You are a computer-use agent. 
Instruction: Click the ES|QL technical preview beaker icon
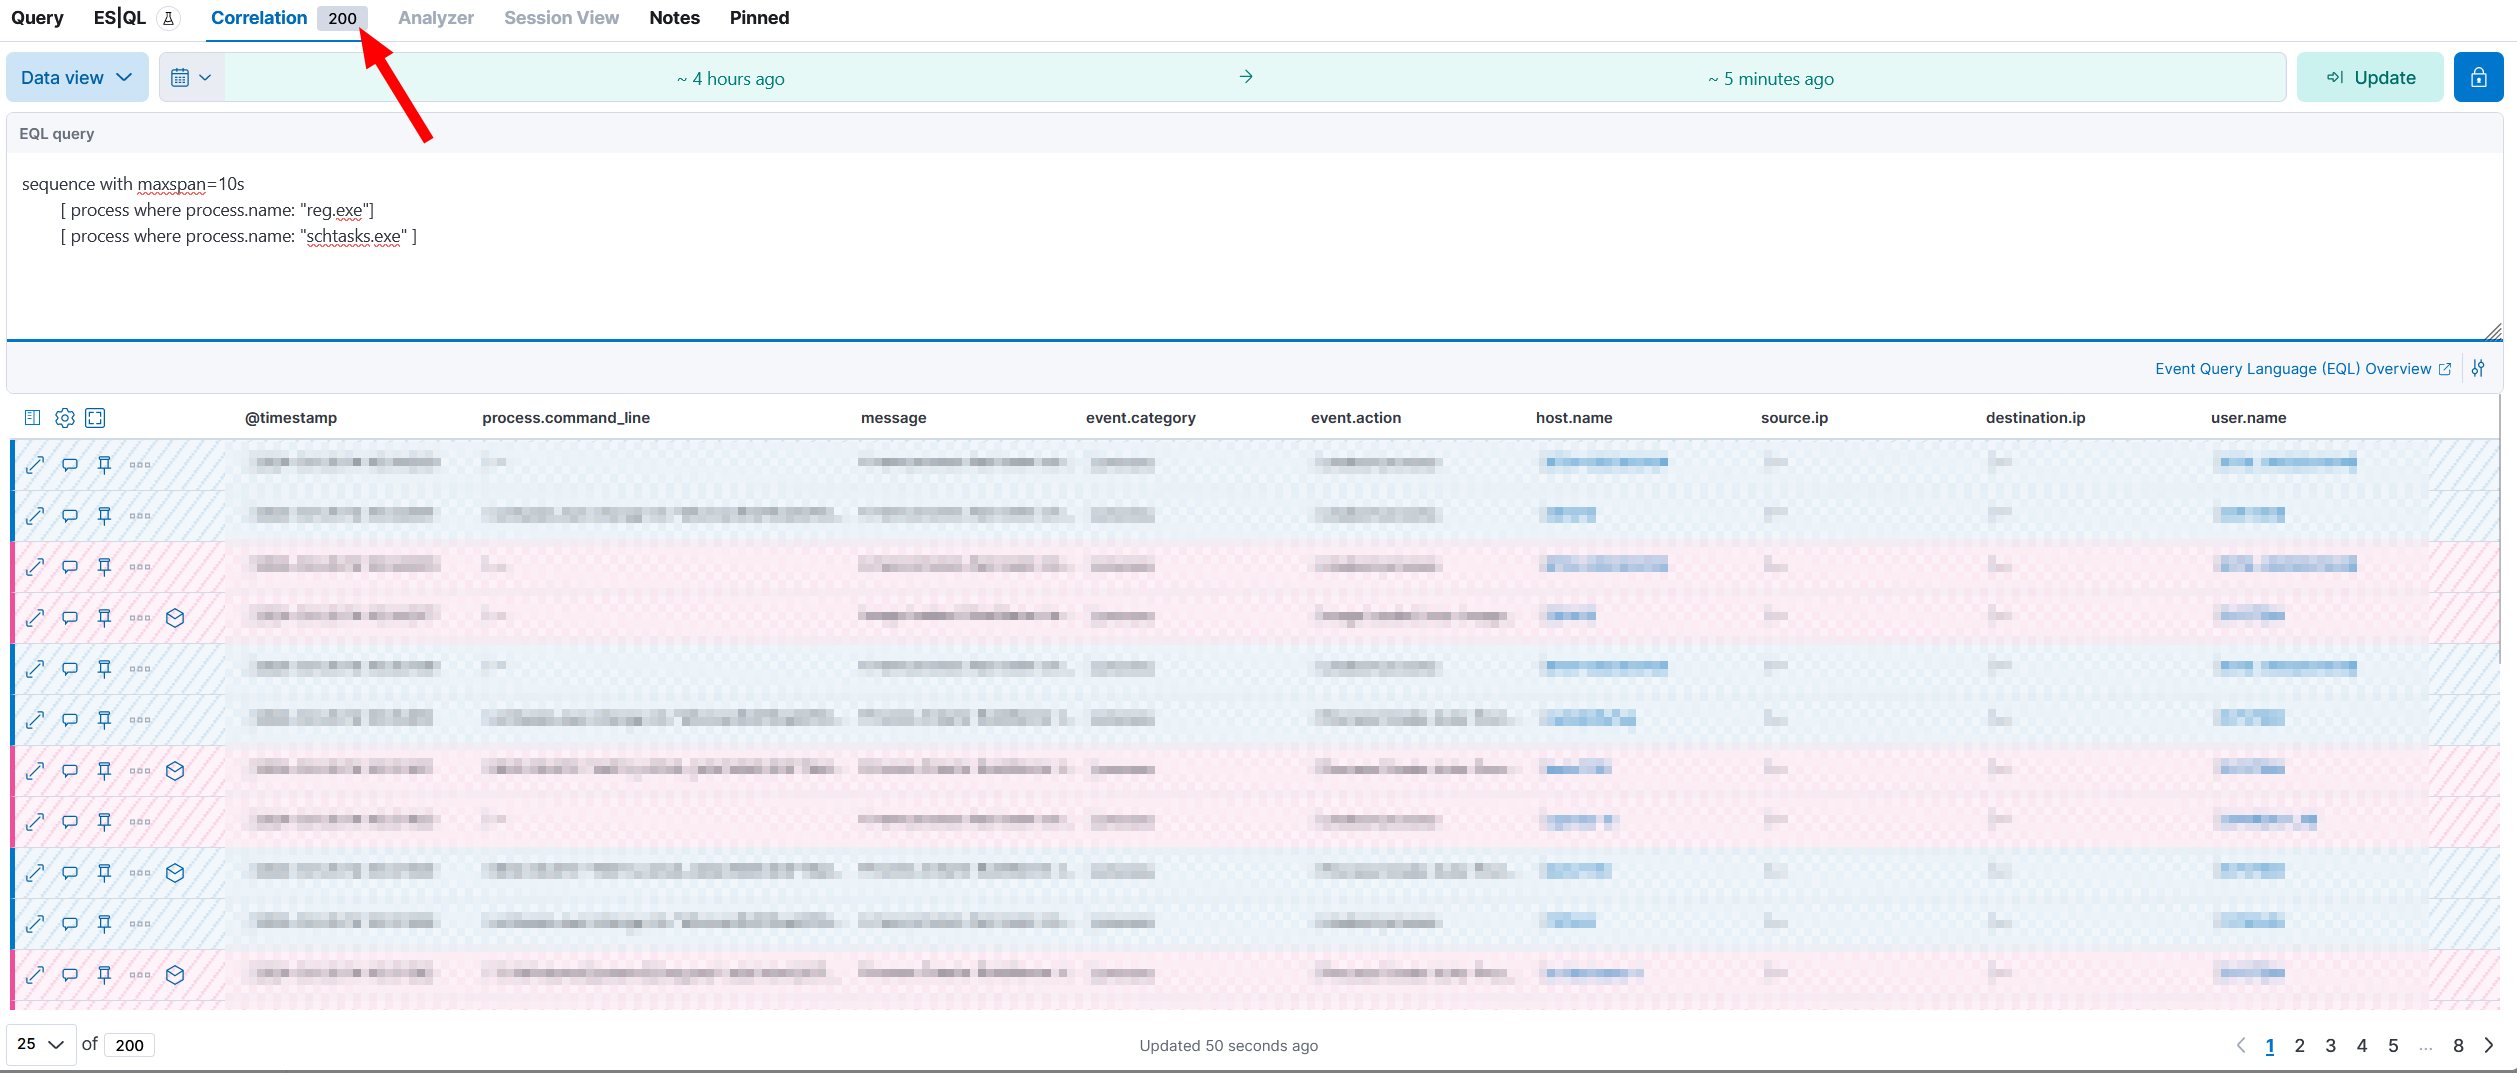[x=169, y=18]
